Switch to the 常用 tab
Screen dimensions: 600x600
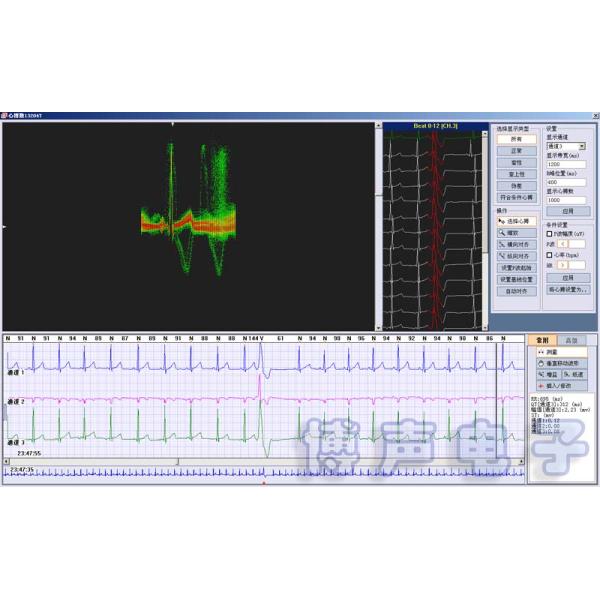pyautogui.click(x=543, y=340)
